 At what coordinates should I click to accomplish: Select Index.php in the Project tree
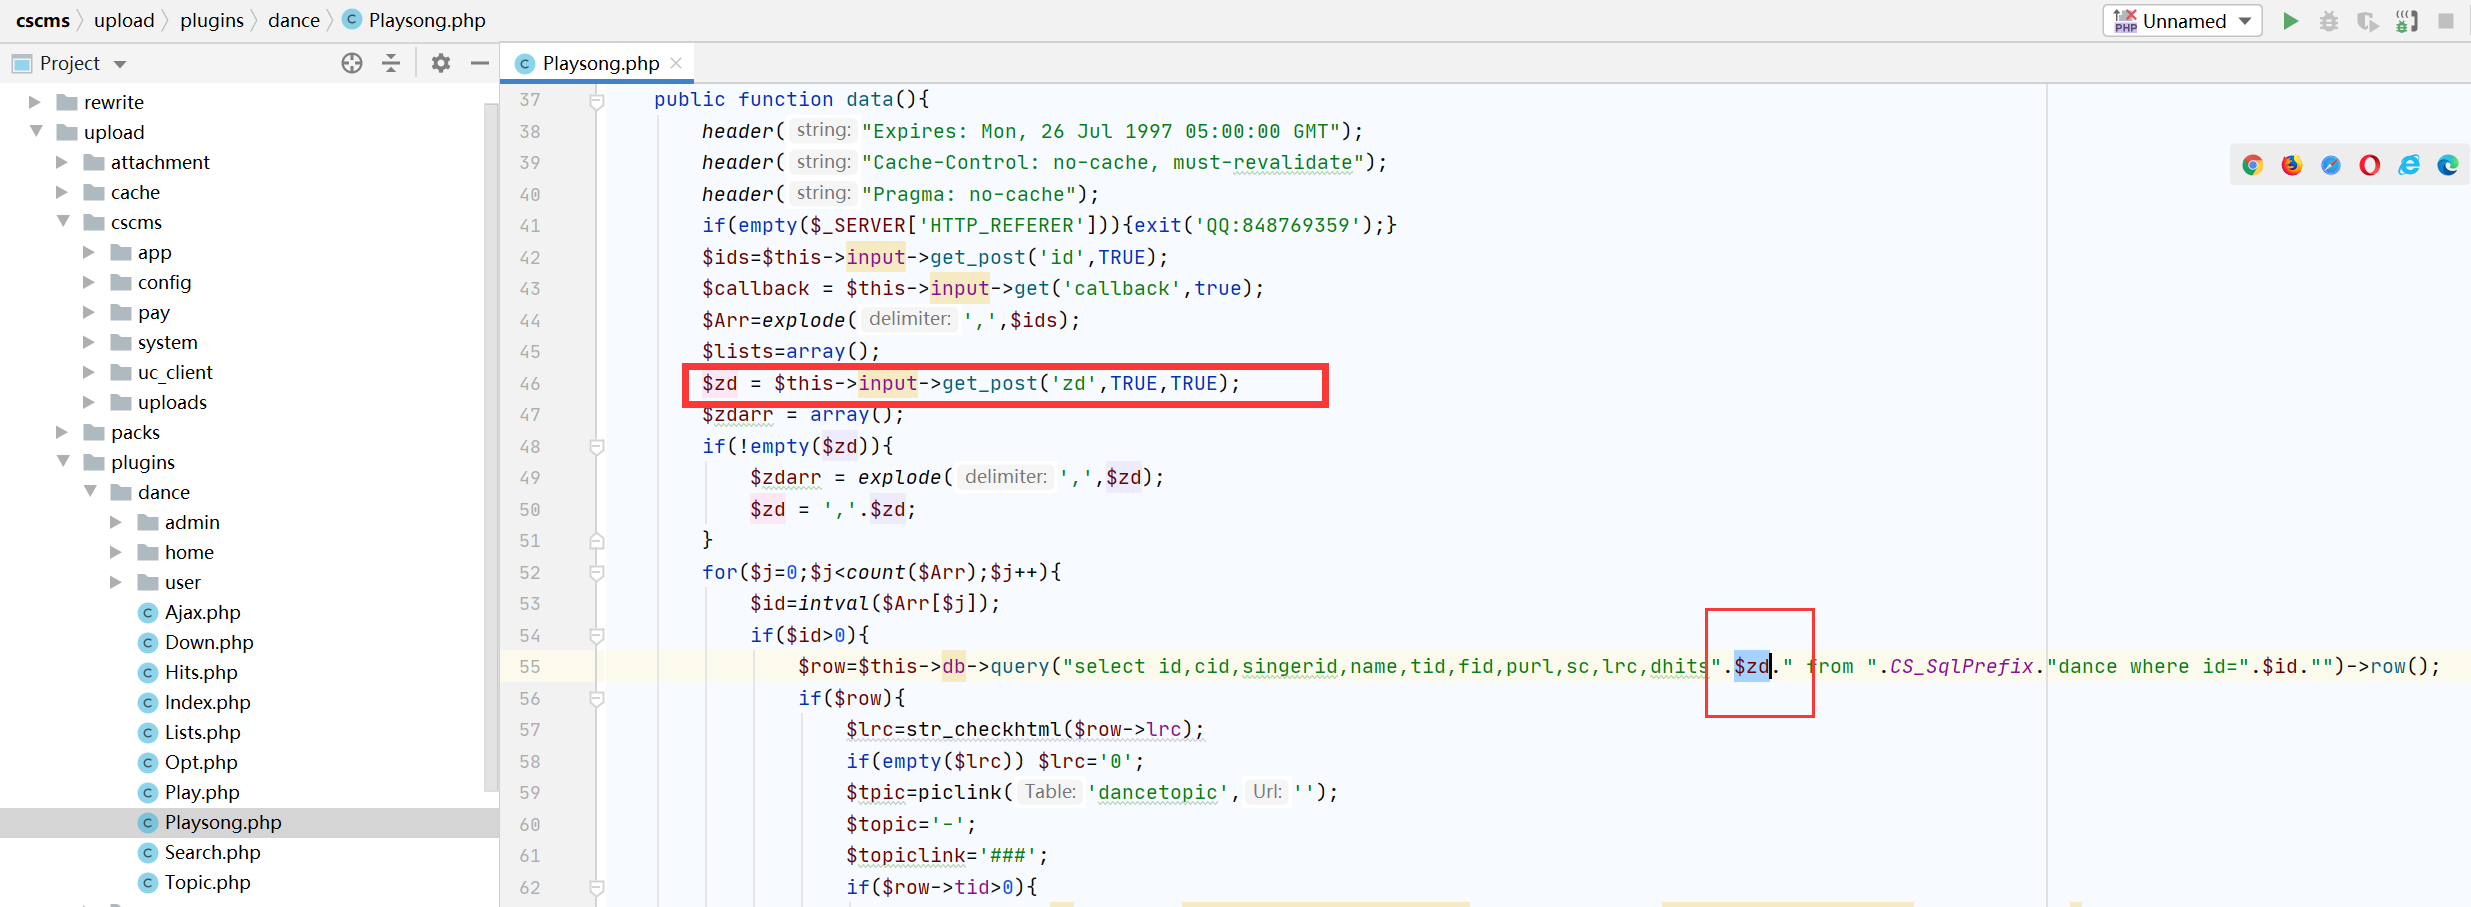[x=207, y=702]
